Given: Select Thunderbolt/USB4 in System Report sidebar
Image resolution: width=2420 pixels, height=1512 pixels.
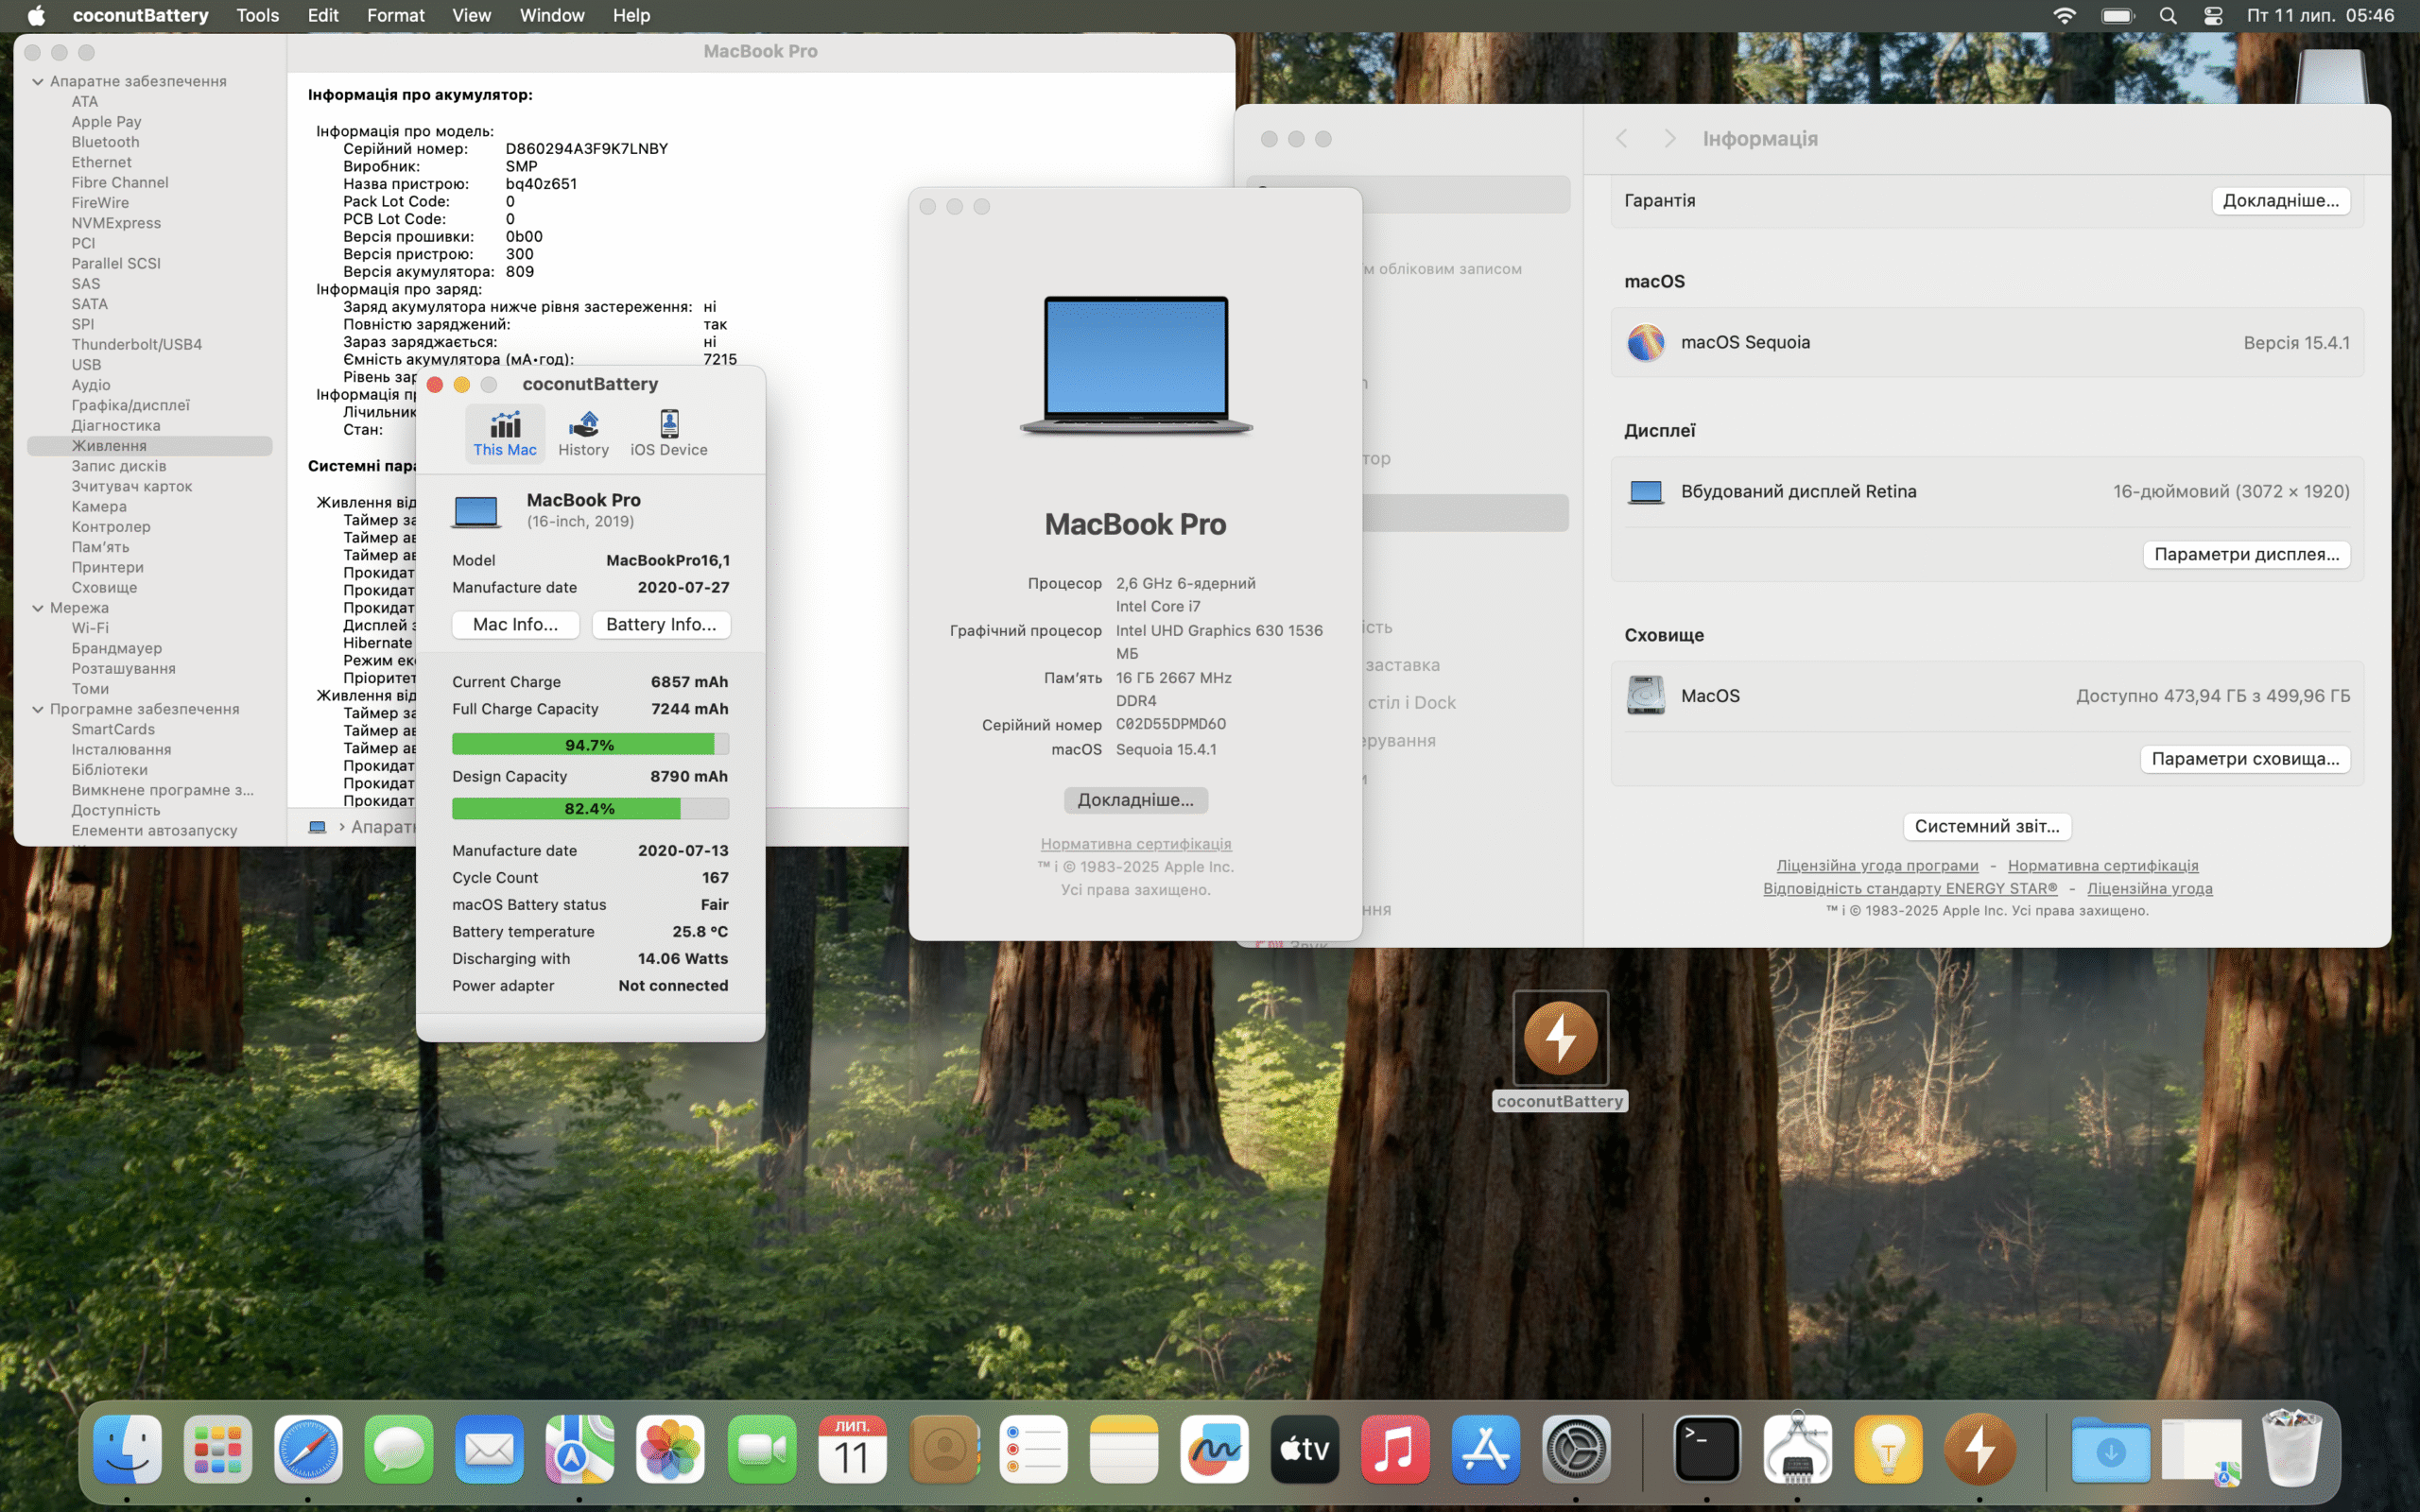Looking at the screenshot, I should point(136,344).
